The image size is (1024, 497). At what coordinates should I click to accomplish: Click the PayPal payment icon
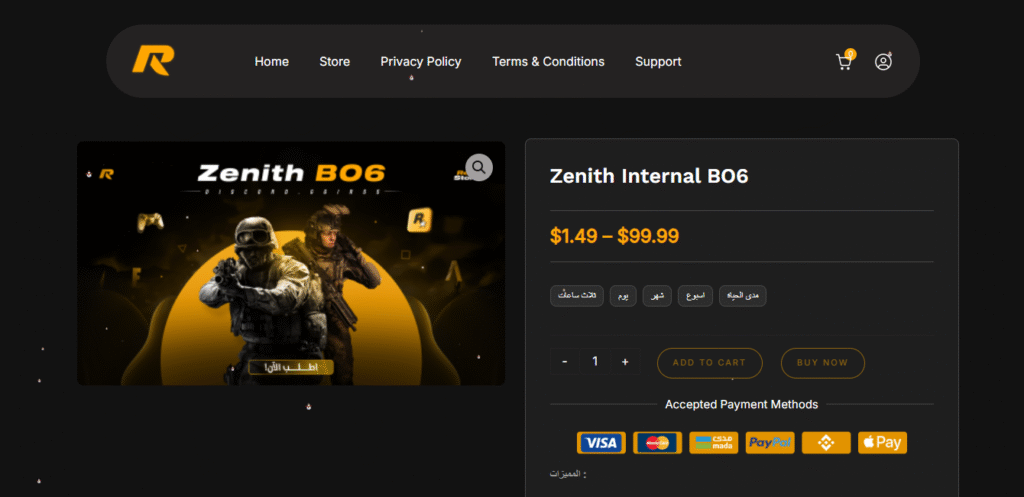tap(770, 443)
